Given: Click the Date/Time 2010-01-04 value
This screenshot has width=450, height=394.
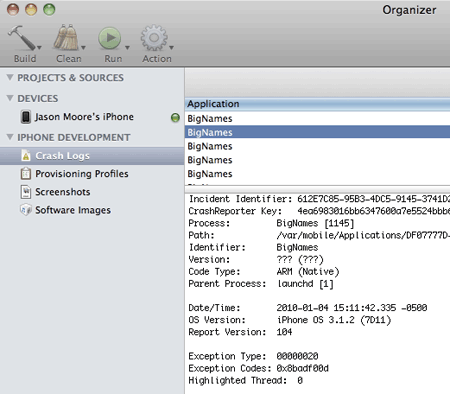Looking at the screenshot, I should point(352,308).
